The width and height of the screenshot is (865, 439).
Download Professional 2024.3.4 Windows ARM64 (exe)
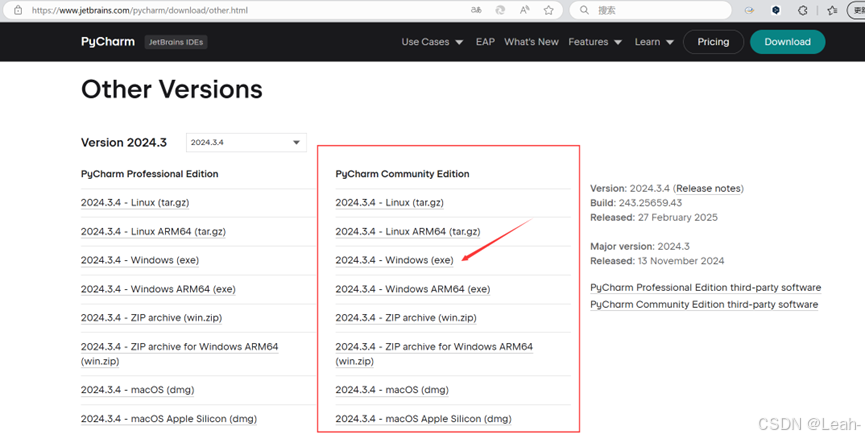(x=158, y=289)
